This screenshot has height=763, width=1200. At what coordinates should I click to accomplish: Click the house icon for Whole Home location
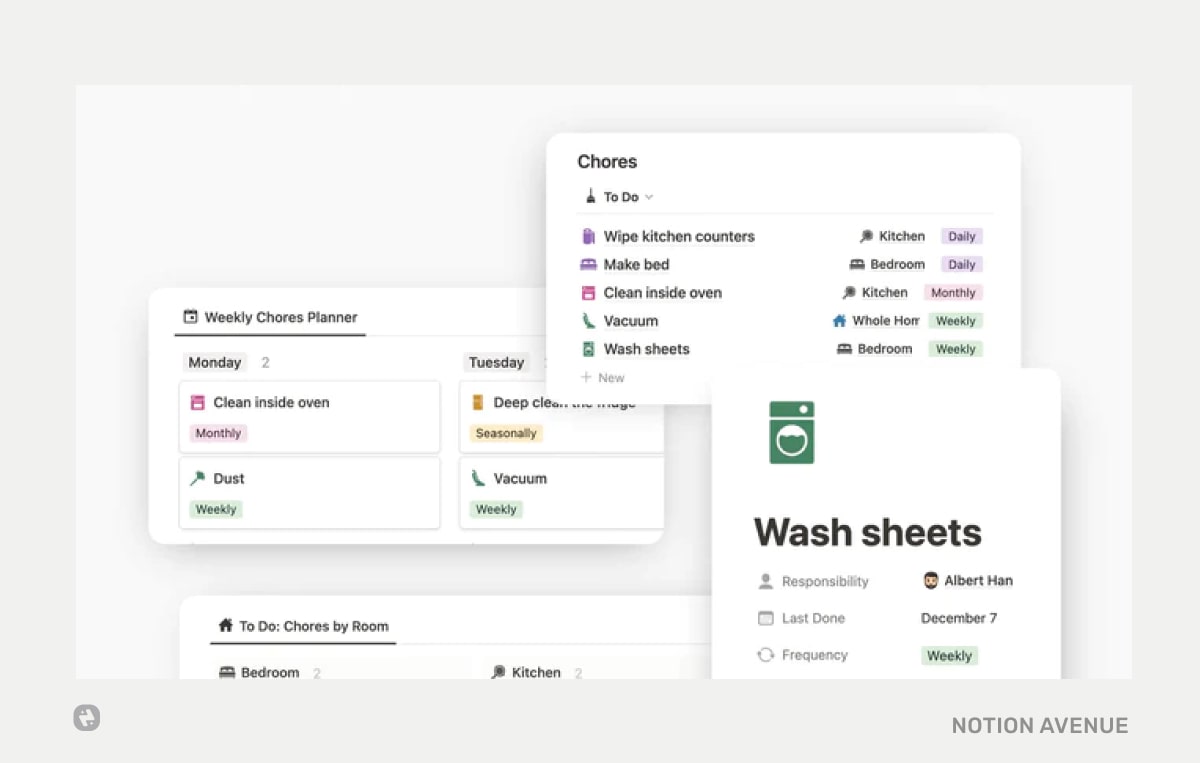841,320
